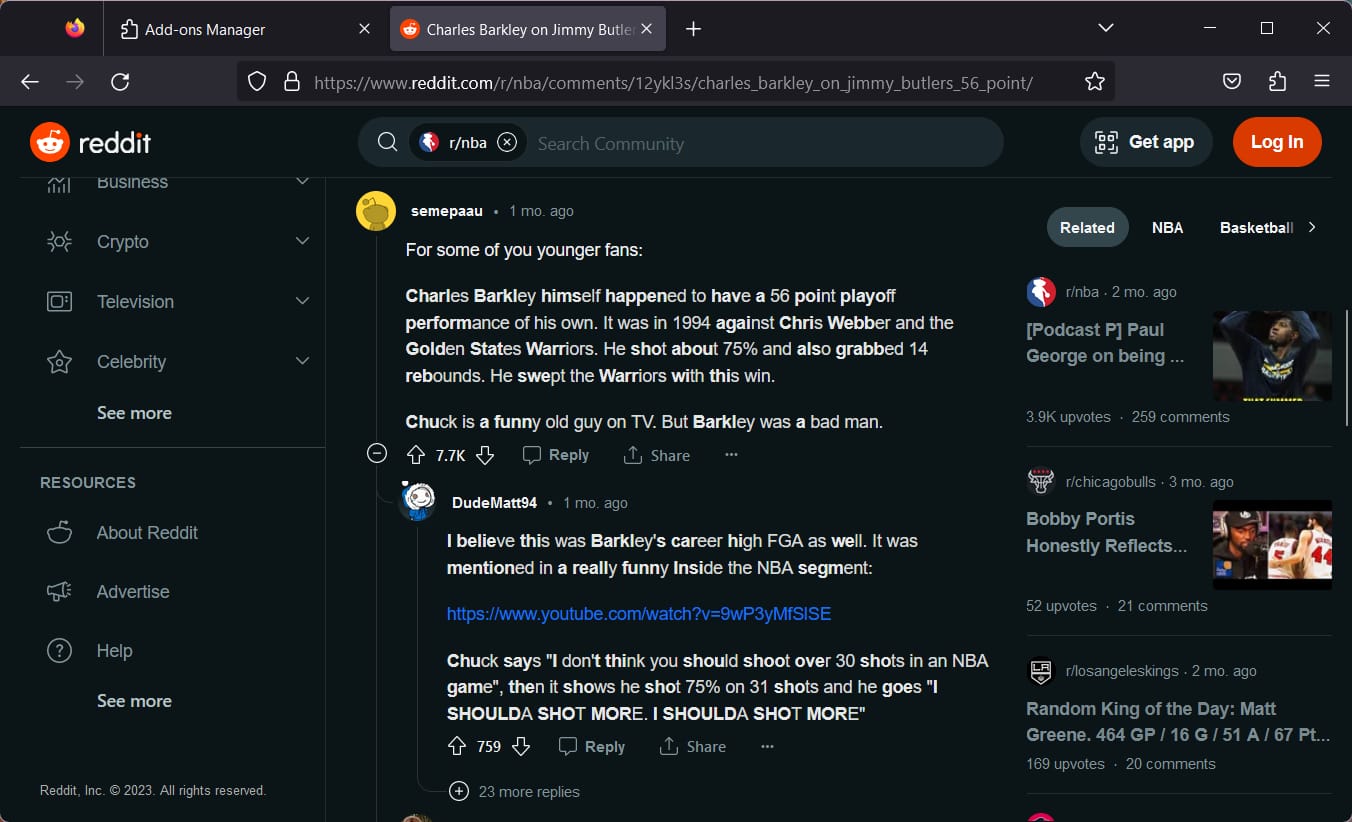The width and height of the screenshot is (1352, 822).
Task: Expand the Celebrity topic section
Action: (x=302, y=361)
